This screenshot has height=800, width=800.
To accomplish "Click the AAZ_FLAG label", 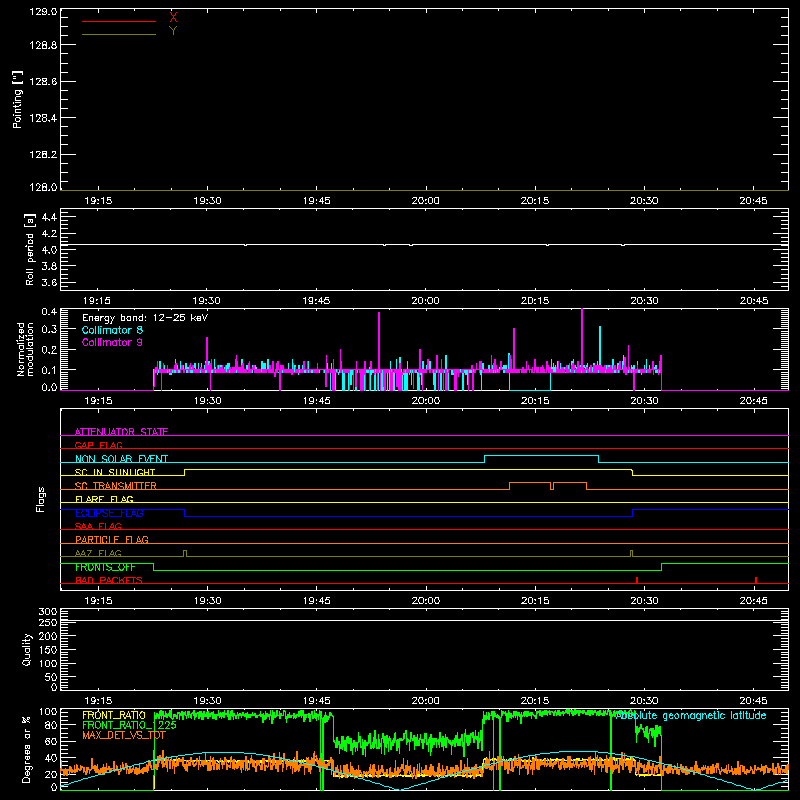I will [98, 553].
